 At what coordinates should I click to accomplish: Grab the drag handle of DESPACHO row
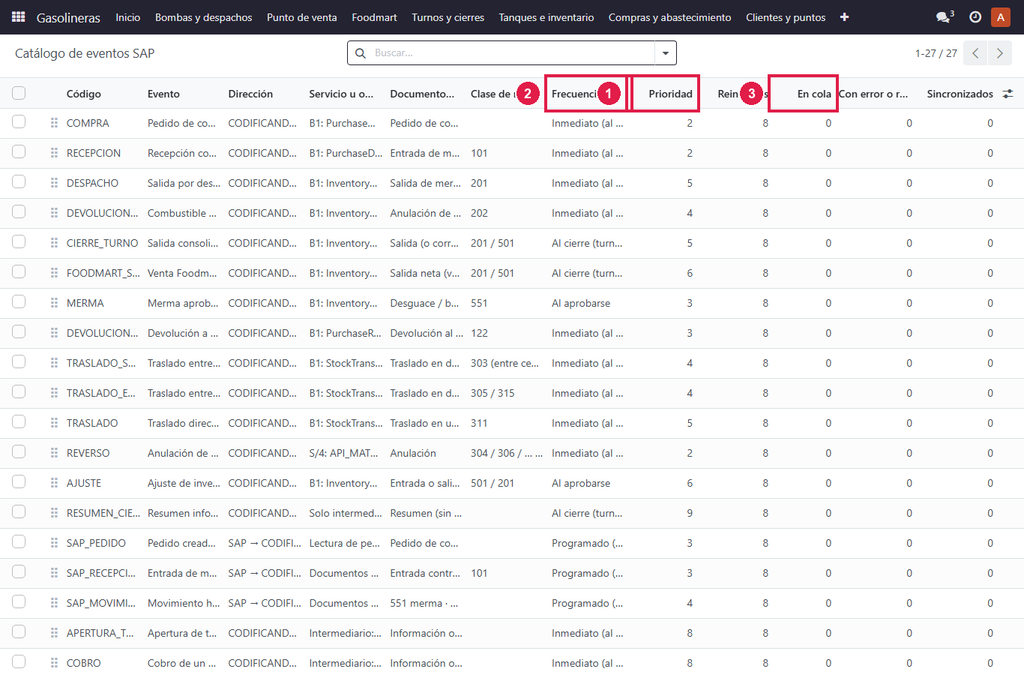(x=54, y=183)
